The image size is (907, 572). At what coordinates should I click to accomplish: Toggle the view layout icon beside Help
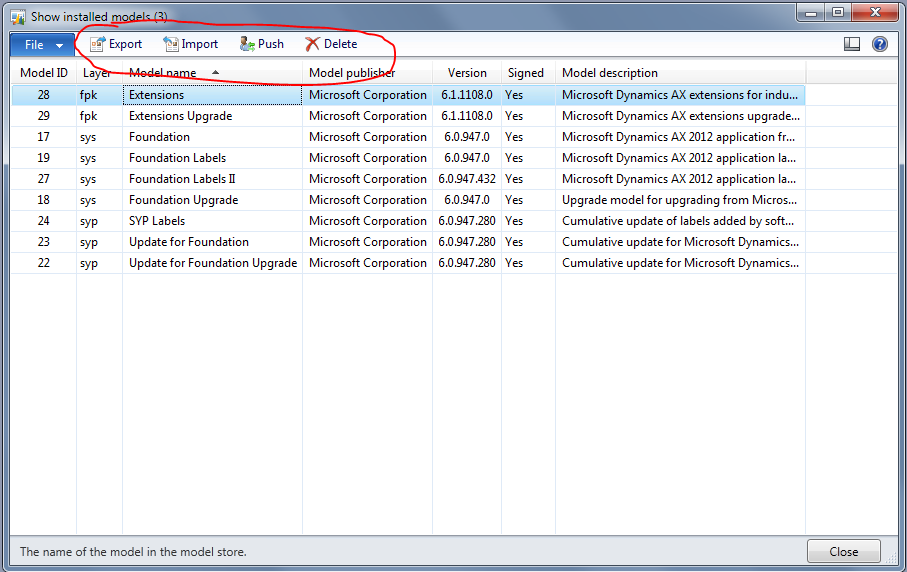852,44
